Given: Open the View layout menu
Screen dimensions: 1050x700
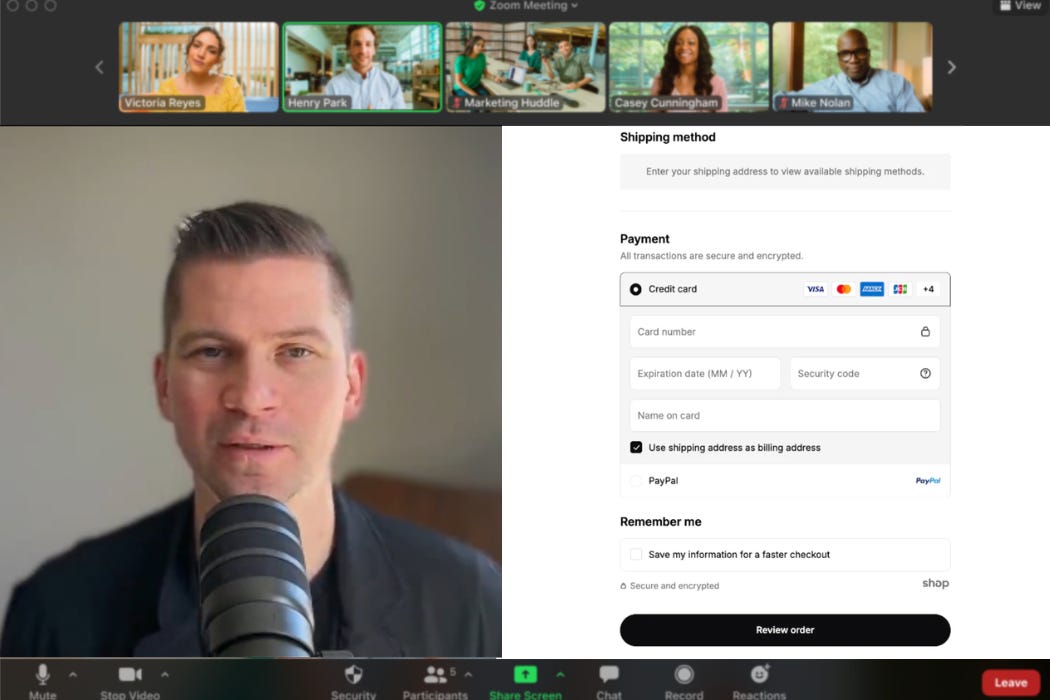Looking at the screenshot, I should tap(1020, 6).
